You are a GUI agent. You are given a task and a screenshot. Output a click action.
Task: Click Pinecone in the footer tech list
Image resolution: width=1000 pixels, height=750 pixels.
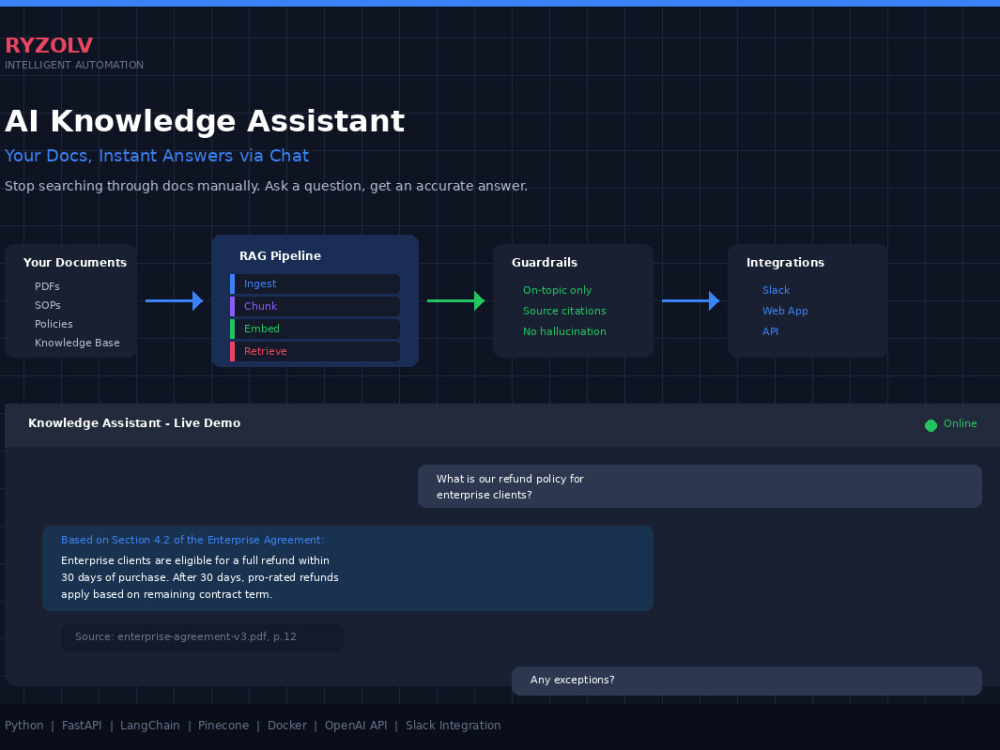coord(223,725)
